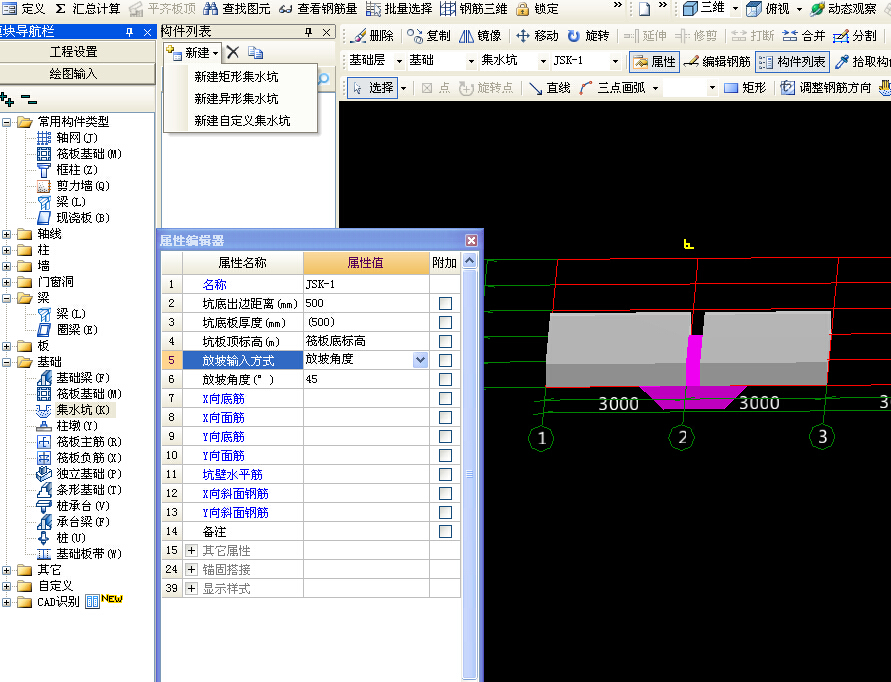Click the 属性值 column header
The width and height of the screenshot is (891, 682).
366,263
